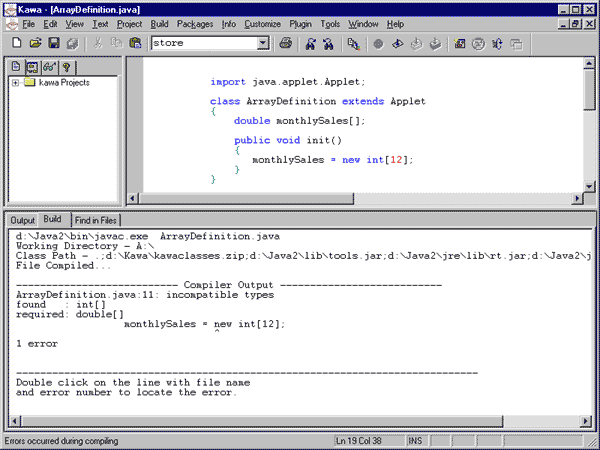Paste from clipboard with the clipboard icon
Image resolution: width=600 pixels, height=450 pixels.
pyautogui.click(x=135, y=43)
